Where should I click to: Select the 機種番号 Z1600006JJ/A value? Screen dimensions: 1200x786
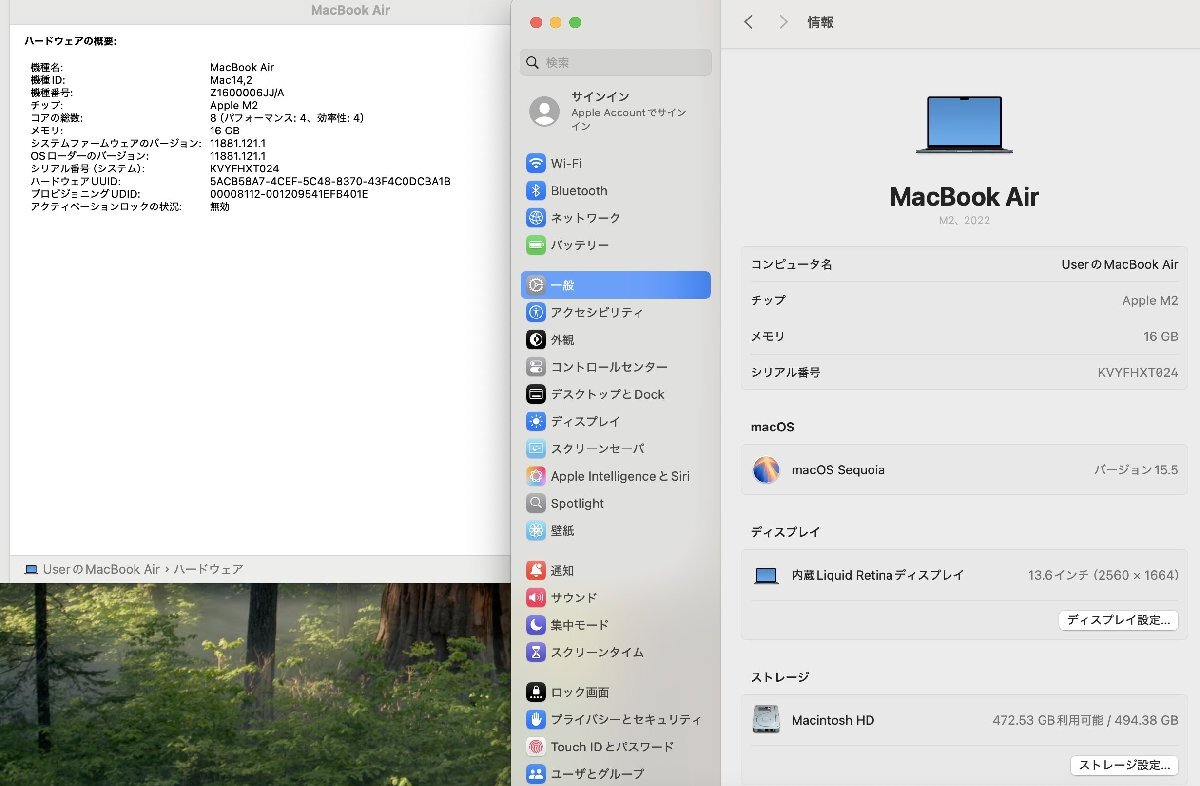pyautogui.click(x=247, y=93)
